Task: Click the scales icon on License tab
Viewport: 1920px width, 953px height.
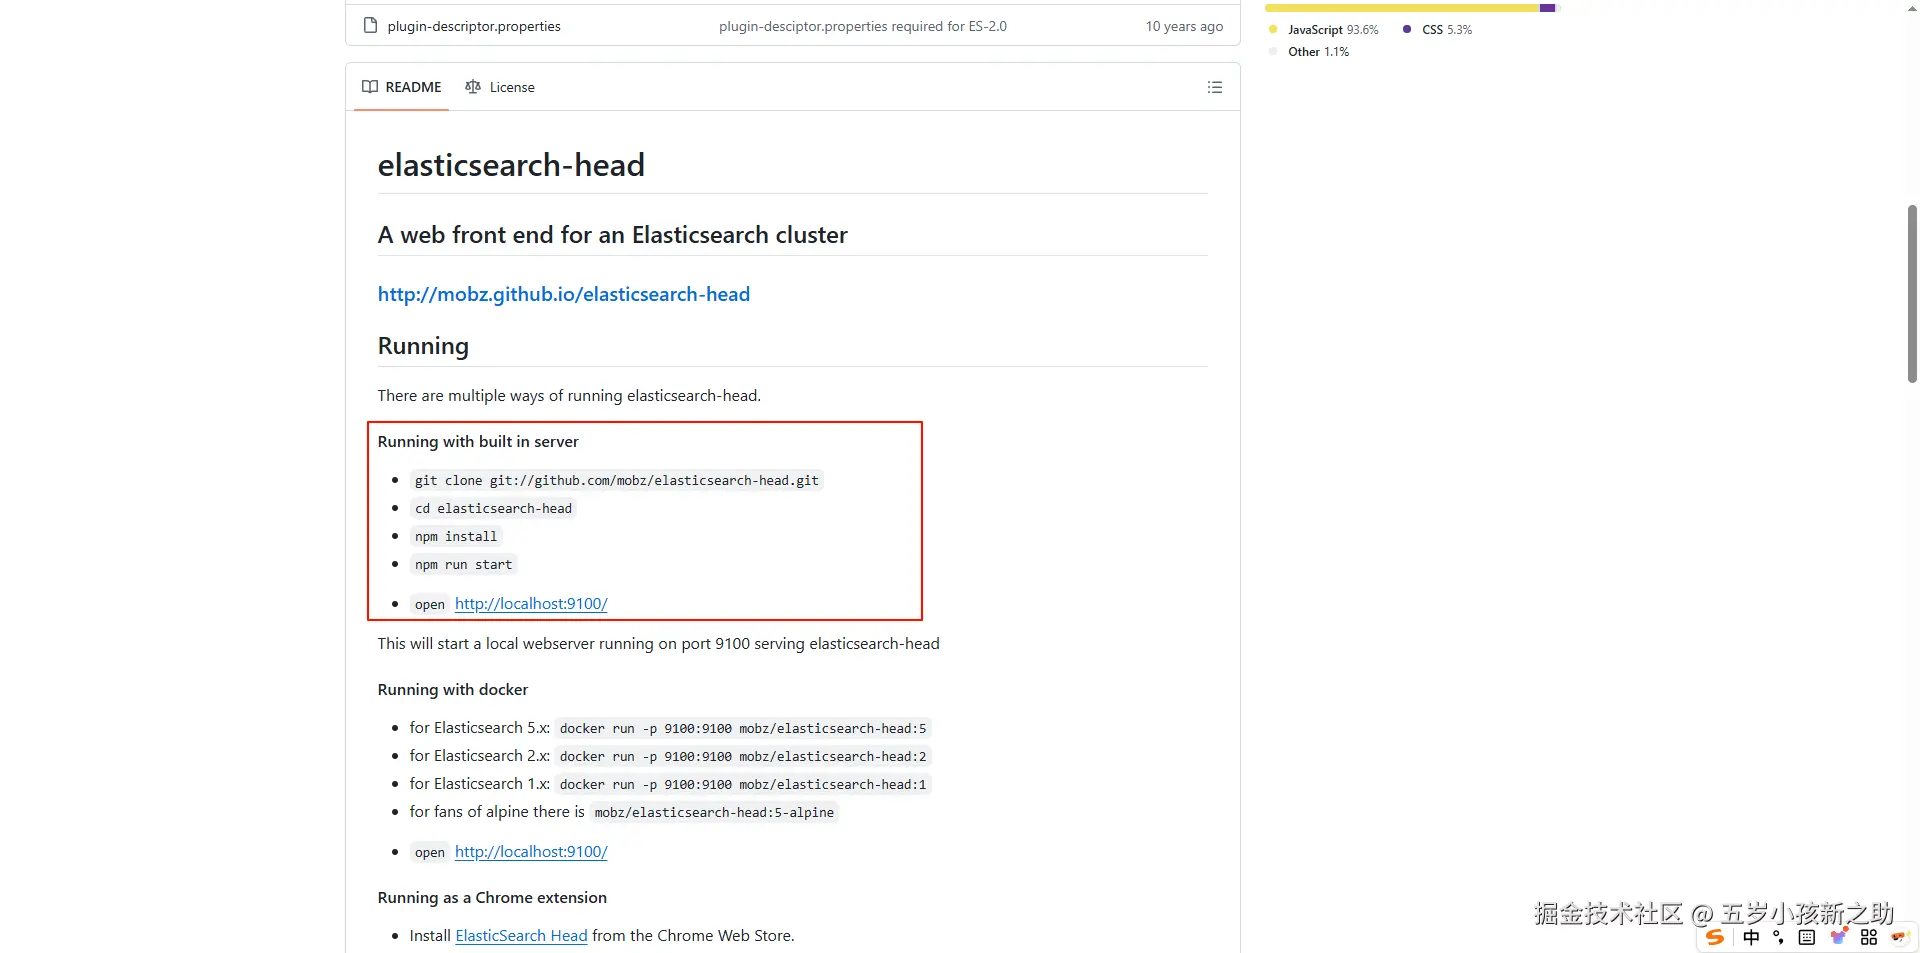Action: click(x=473, y=87)
